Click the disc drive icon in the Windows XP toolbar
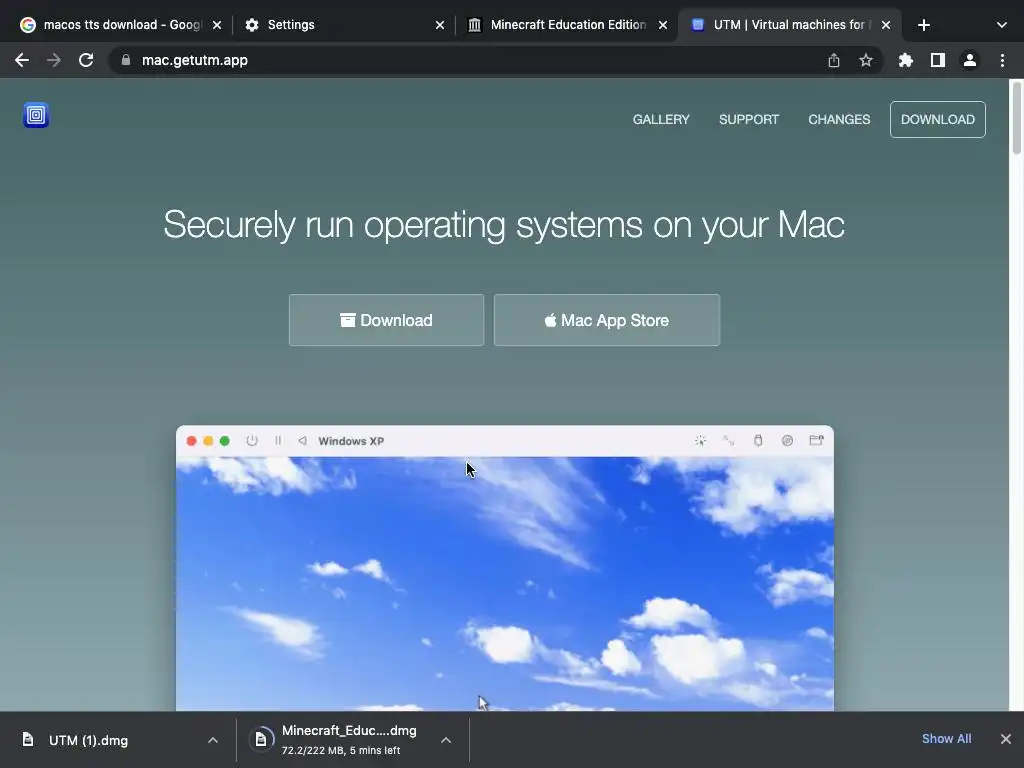Image resolution: width=1024 pixels, height=768 pixels. tap(787, 441)
